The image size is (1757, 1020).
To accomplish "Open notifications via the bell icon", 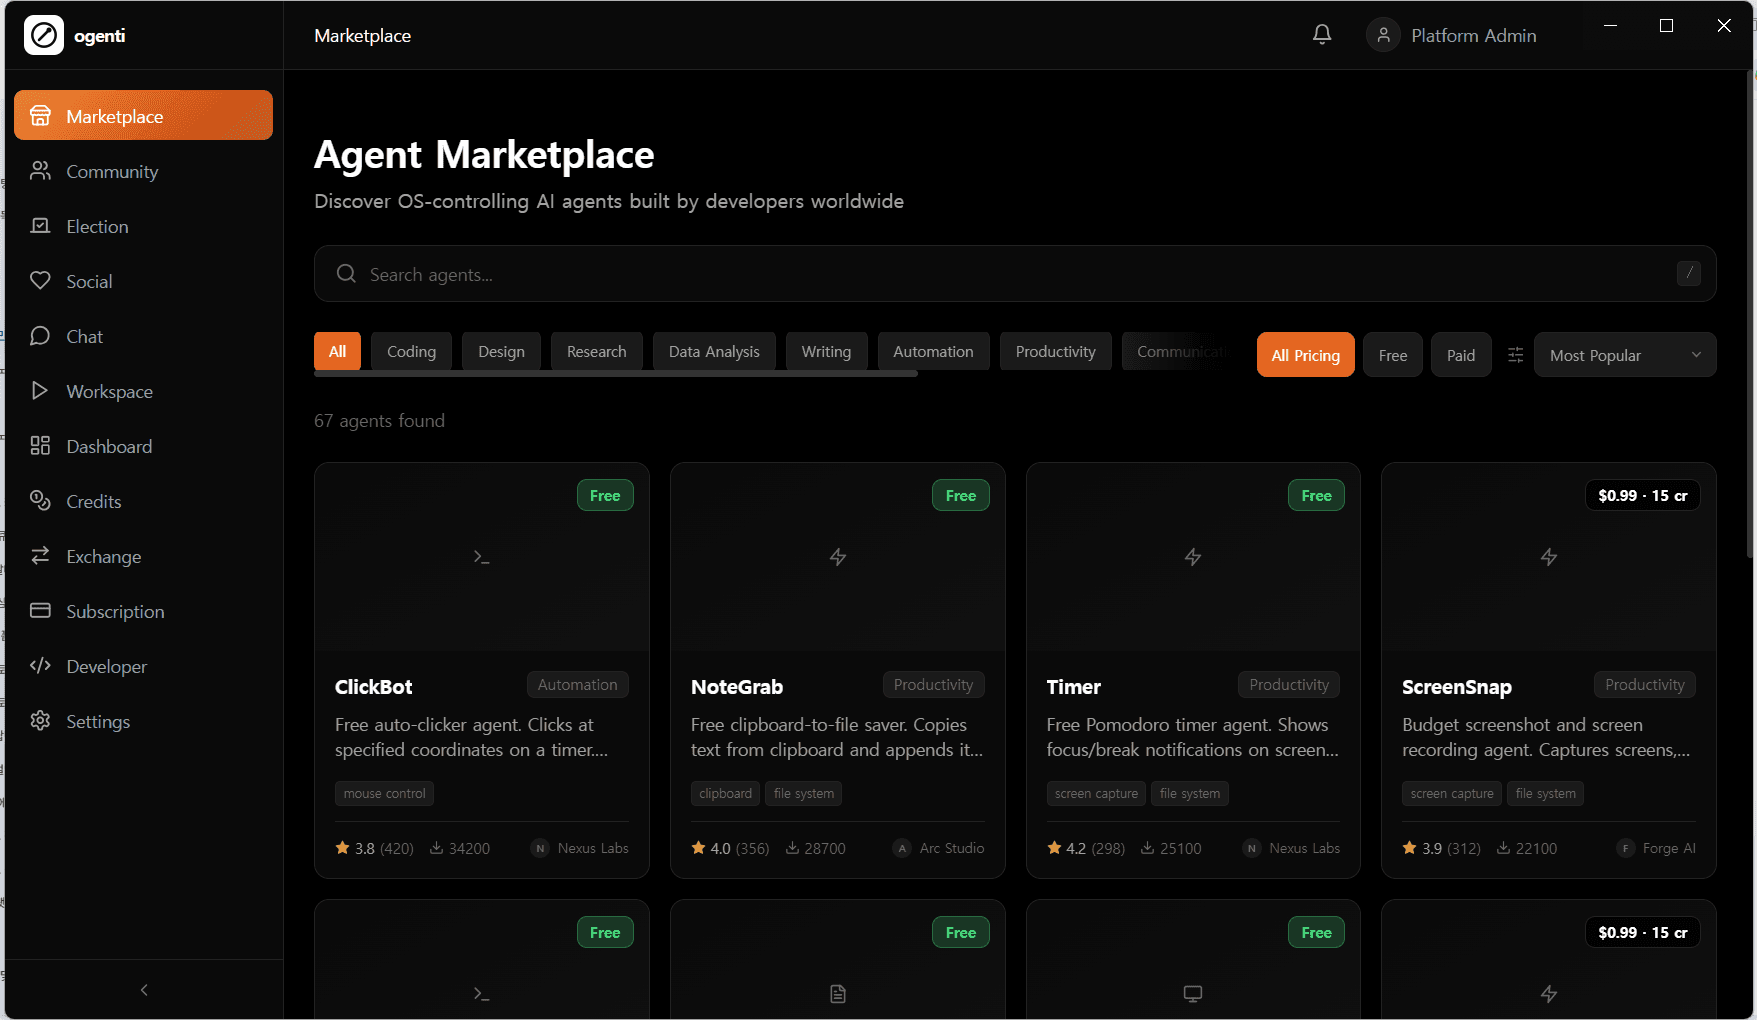I will (x=1321, y=34).
